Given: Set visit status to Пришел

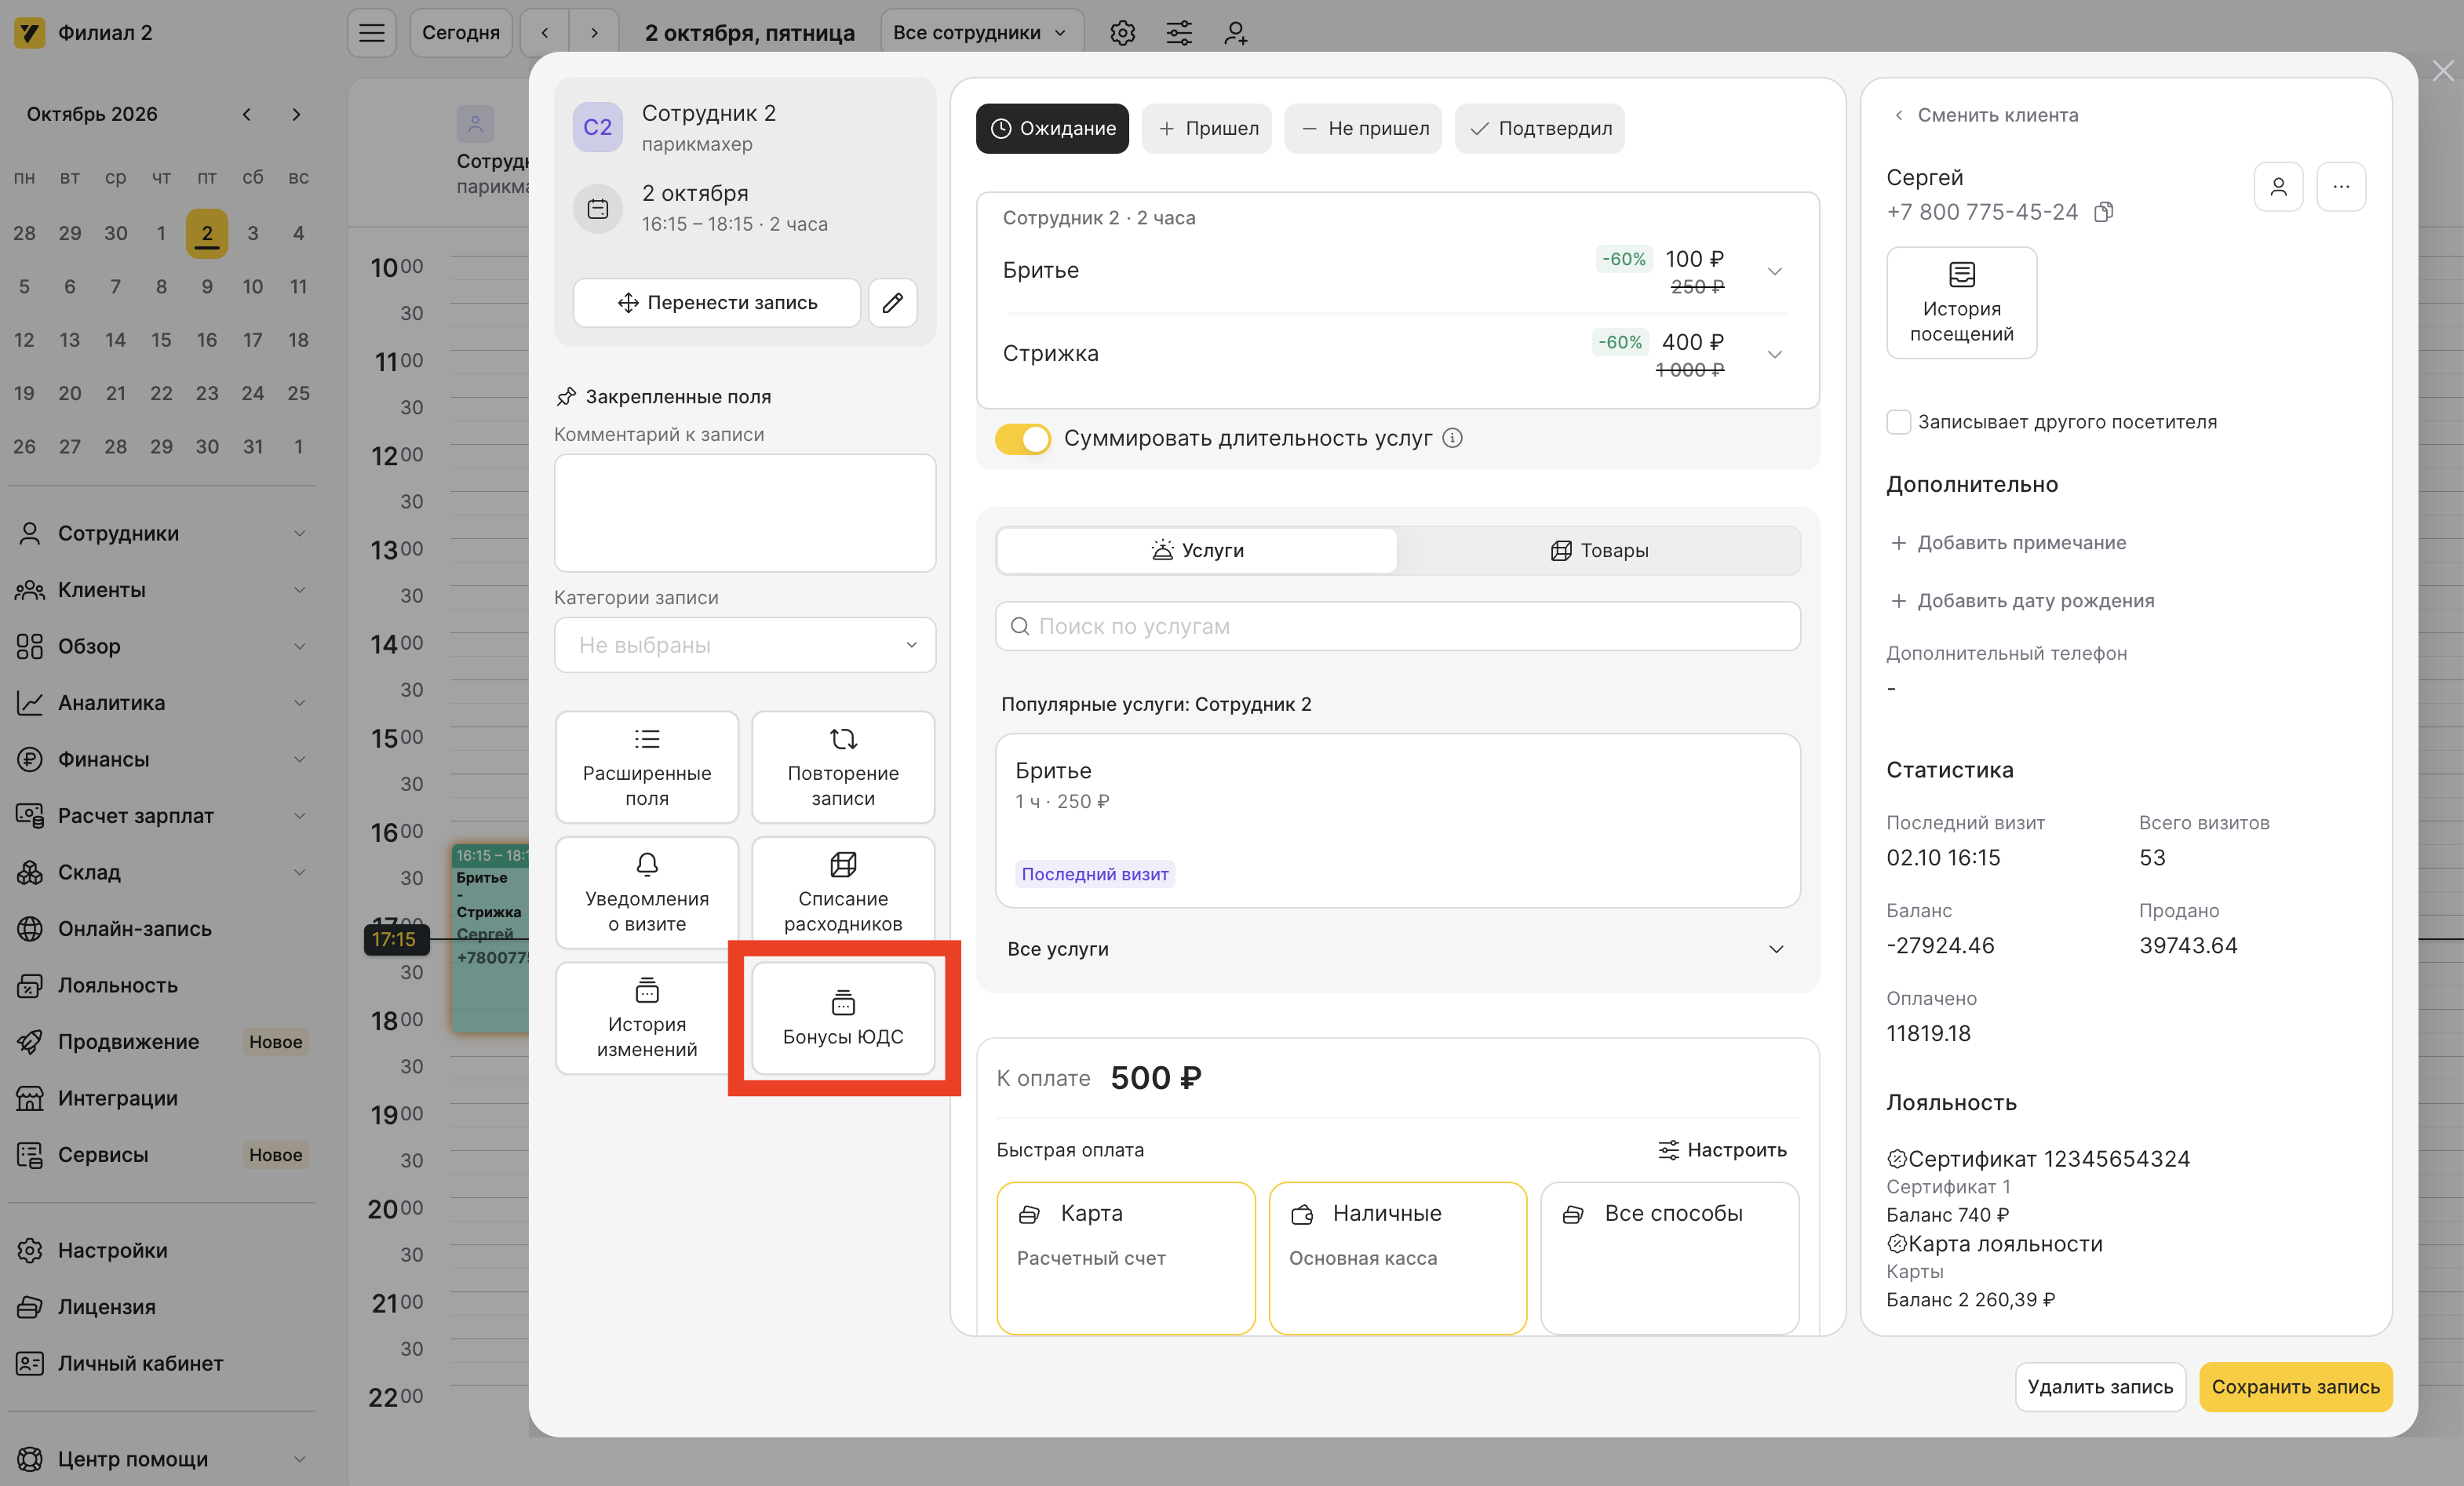Looking at the screenshot, I should [x=1206, y=128].
